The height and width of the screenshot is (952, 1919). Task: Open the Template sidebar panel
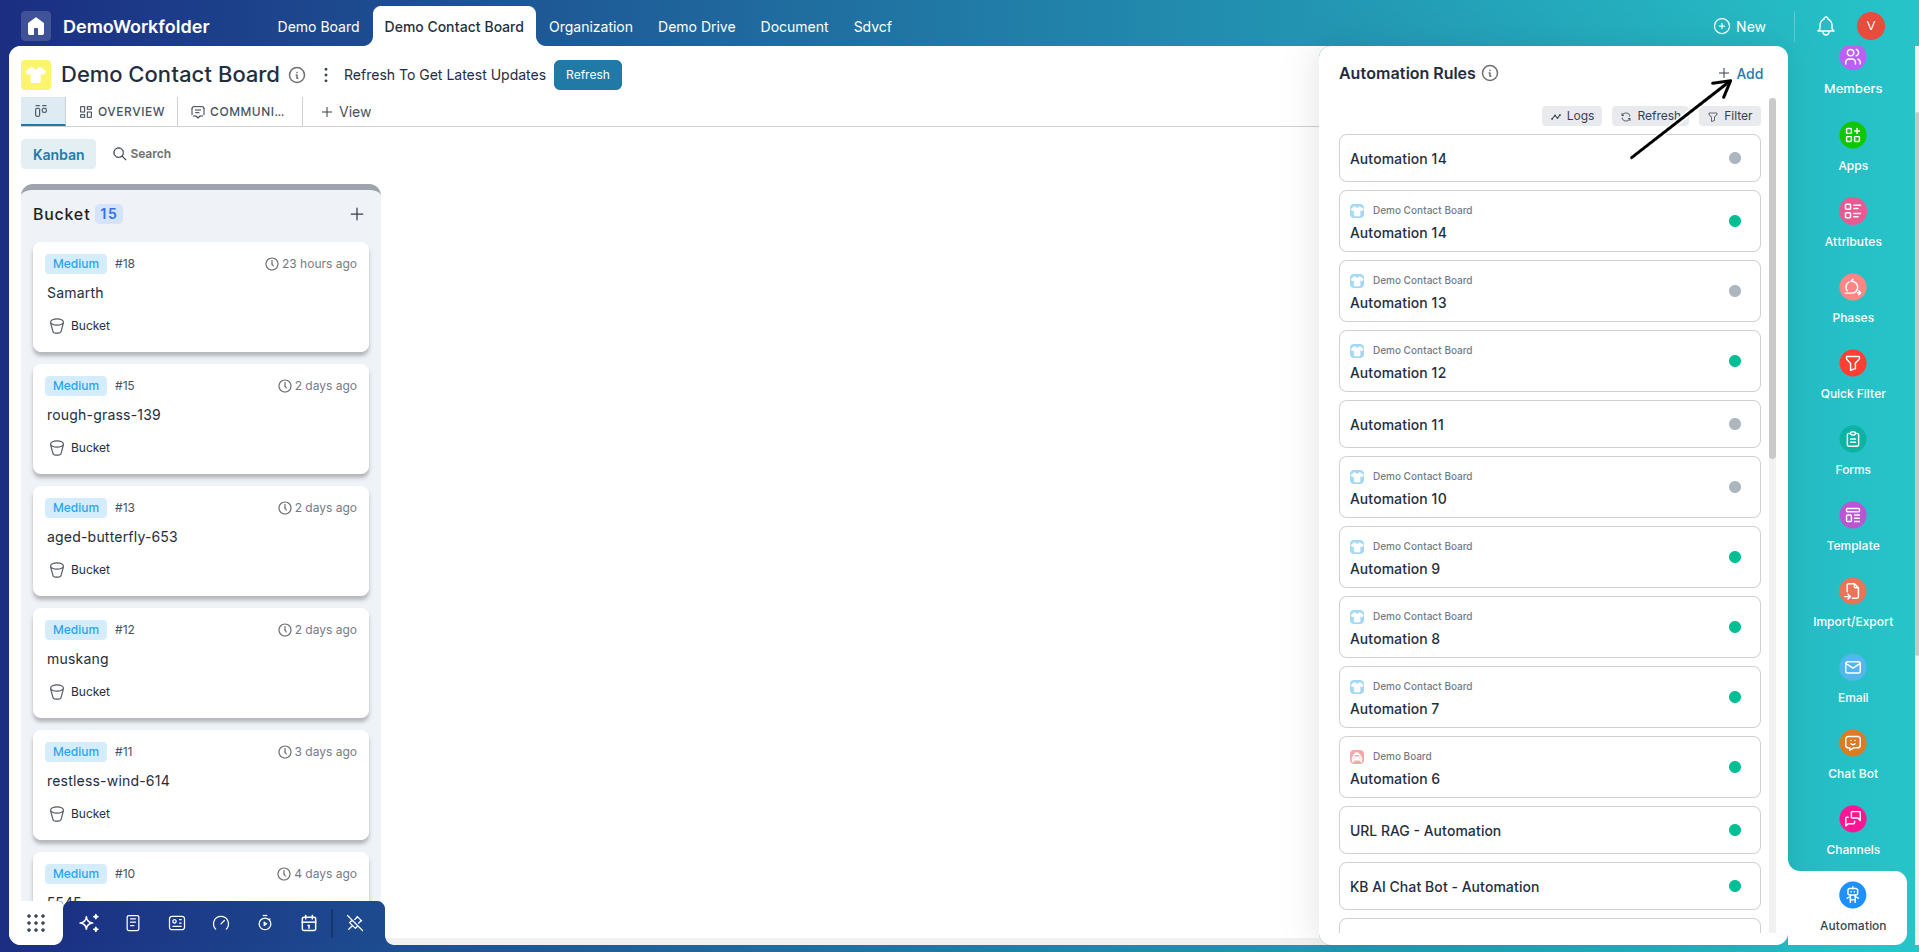click(x=1853, y=526)
